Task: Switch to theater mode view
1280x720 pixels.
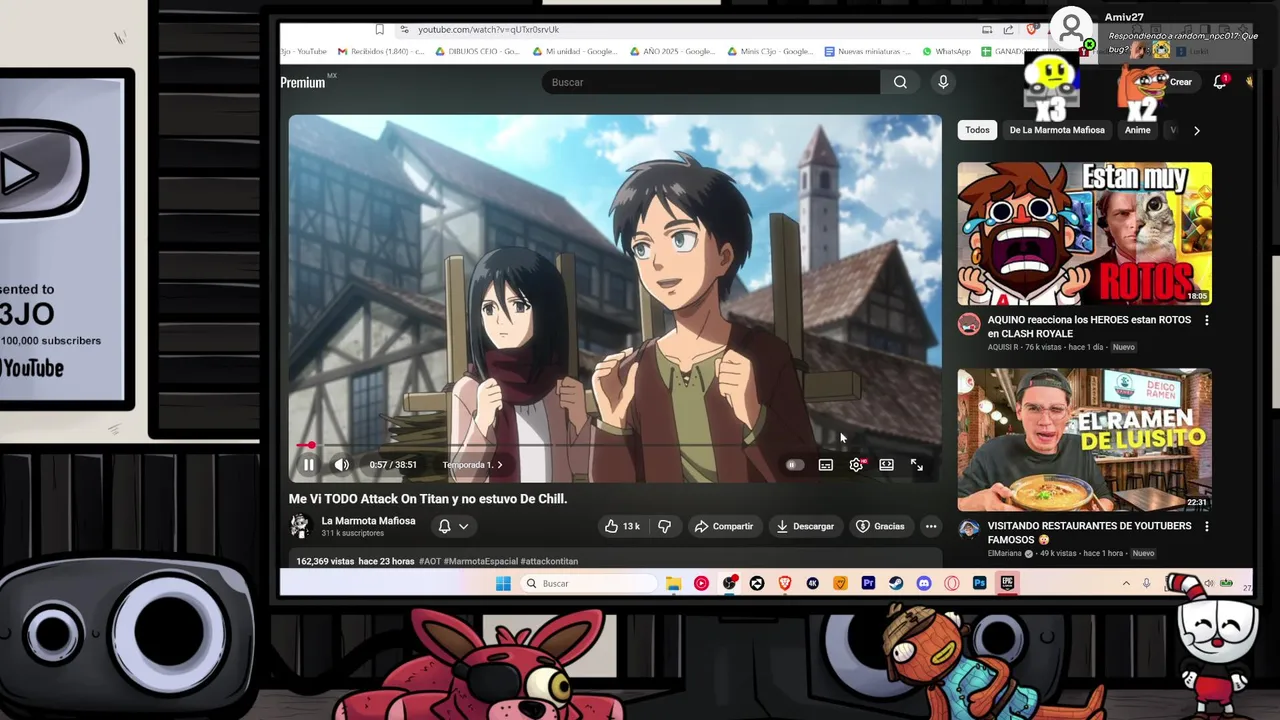Action: pyautogui.click(x=886, y=465)
